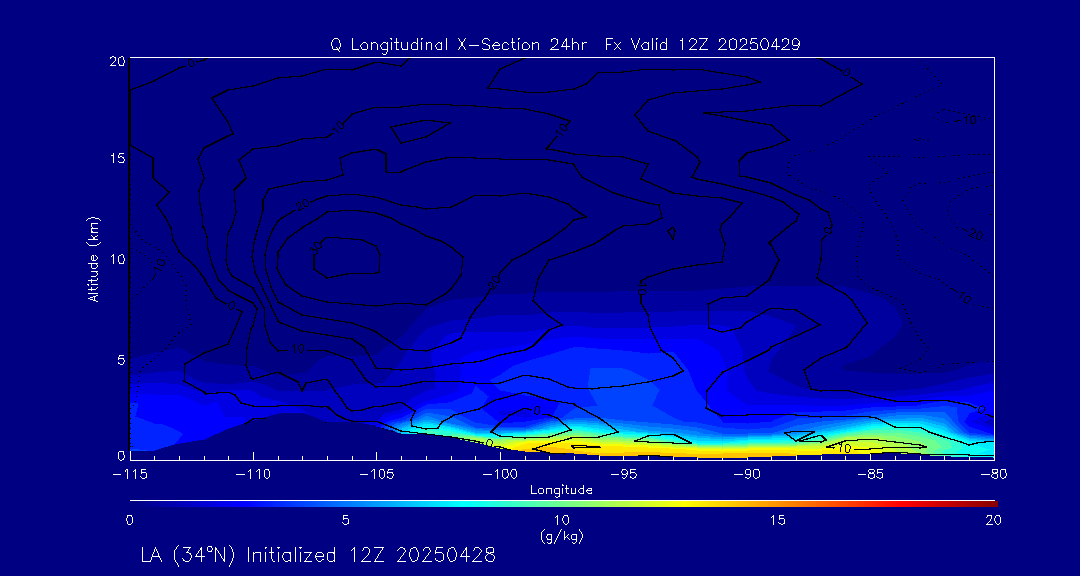Click the "10" altitude axis tick label
The image size is (1080, 576).
coord(116,259)
